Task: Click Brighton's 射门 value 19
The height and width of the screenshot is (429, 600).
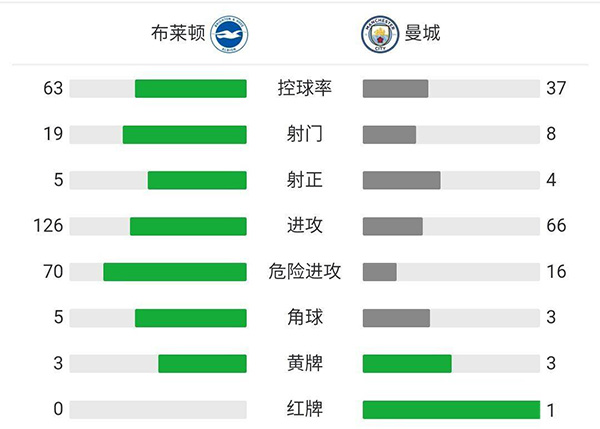Action: coord(53,134)
